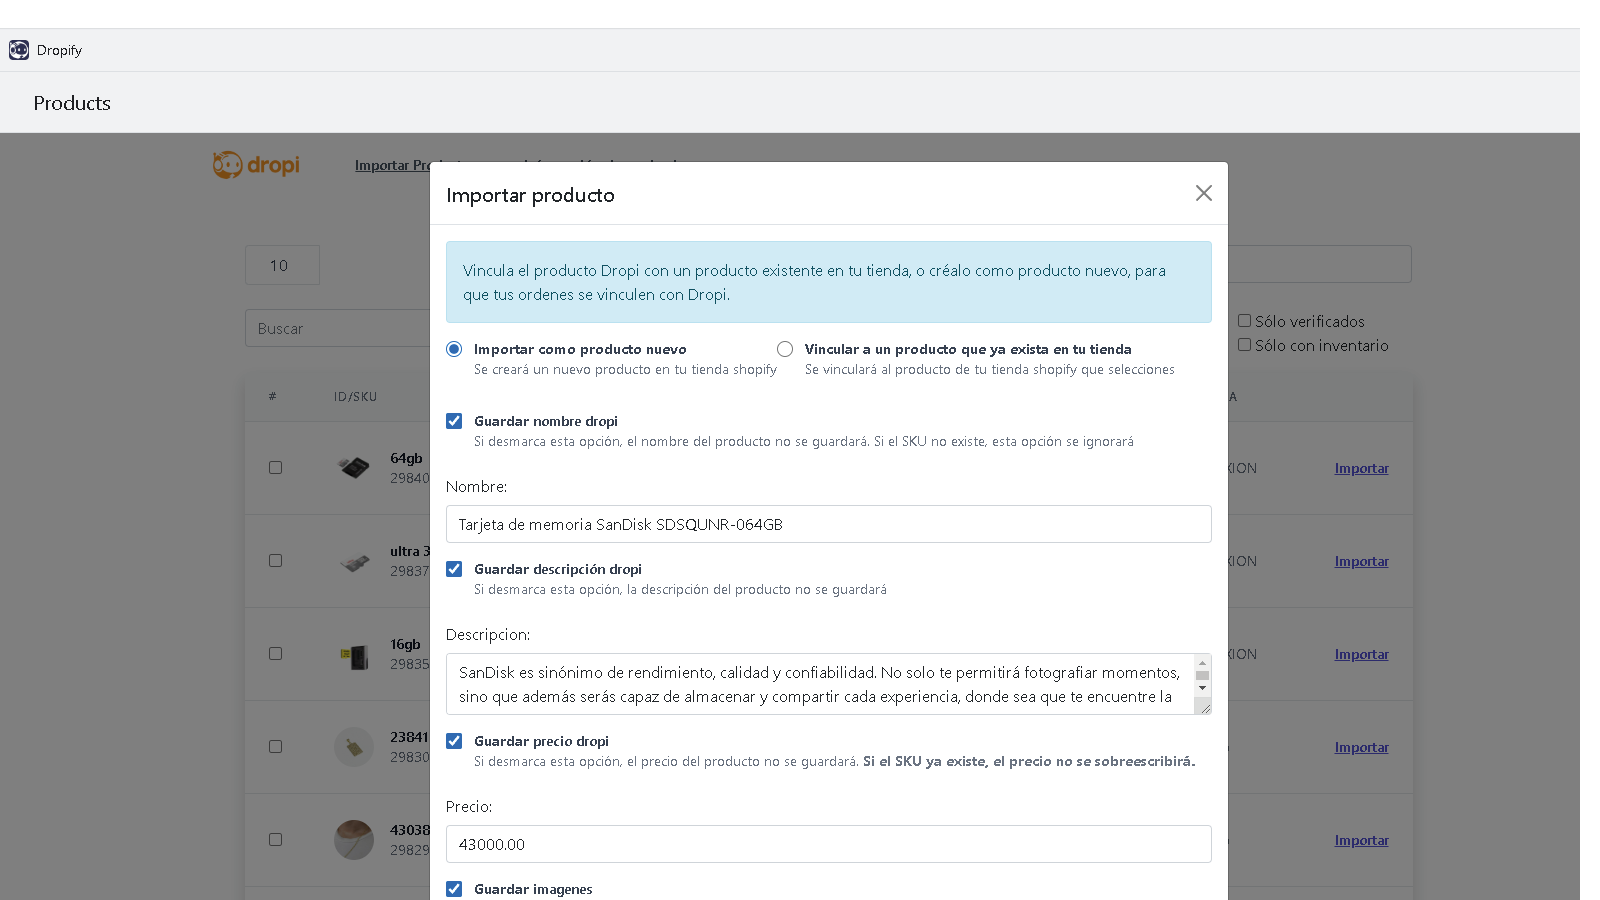Select 'Importar como producto nuevo' option
Screen dimensions: 1600x900
455,349
